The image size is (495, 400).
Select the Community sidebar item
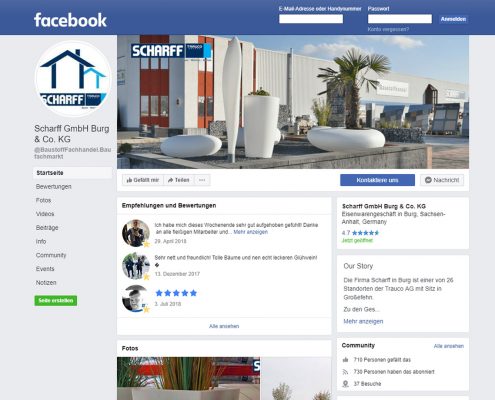(x=51, y=255)
